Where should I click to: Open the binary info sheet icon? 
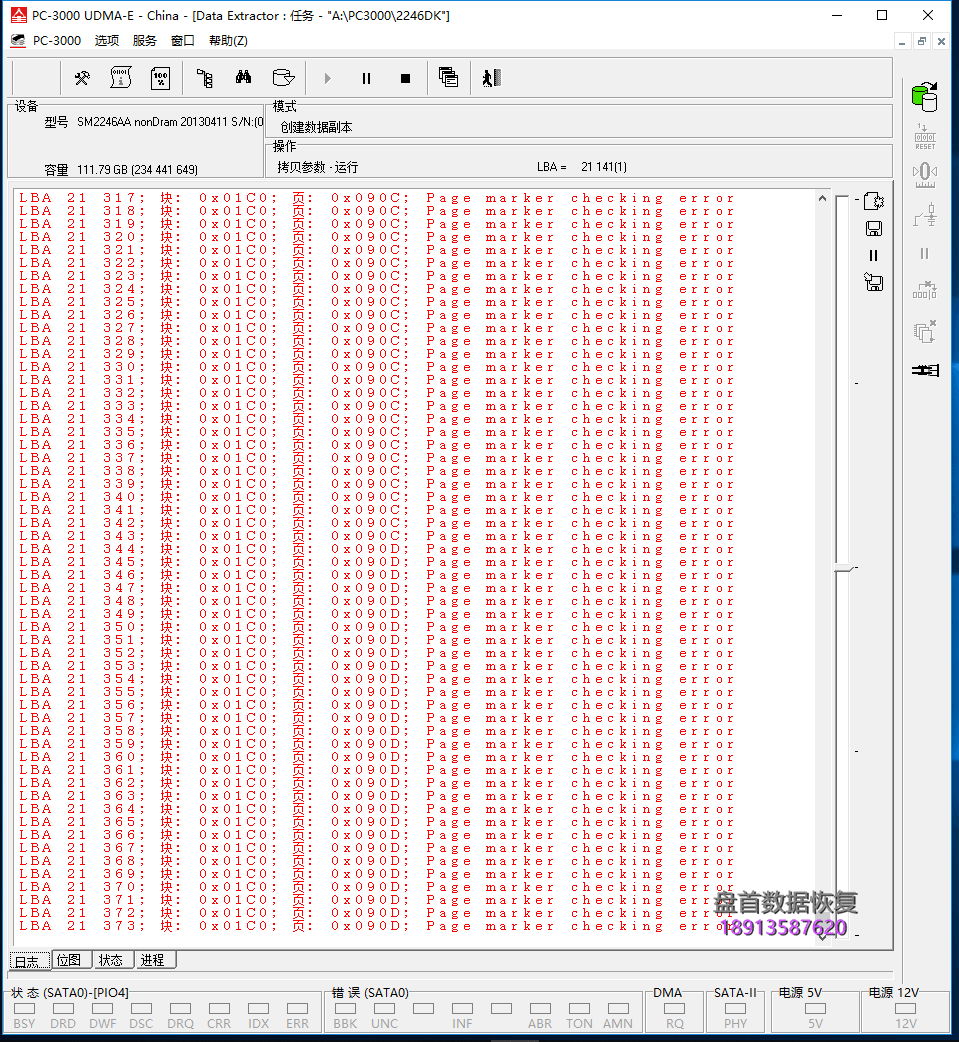coord(121,78)
